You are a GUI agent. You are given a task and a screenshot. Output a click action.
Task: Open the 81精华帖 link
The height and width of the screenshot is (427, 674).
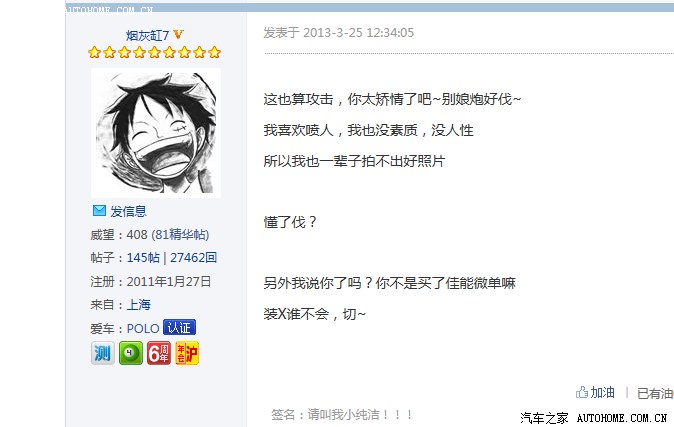[x=181, y=234]
